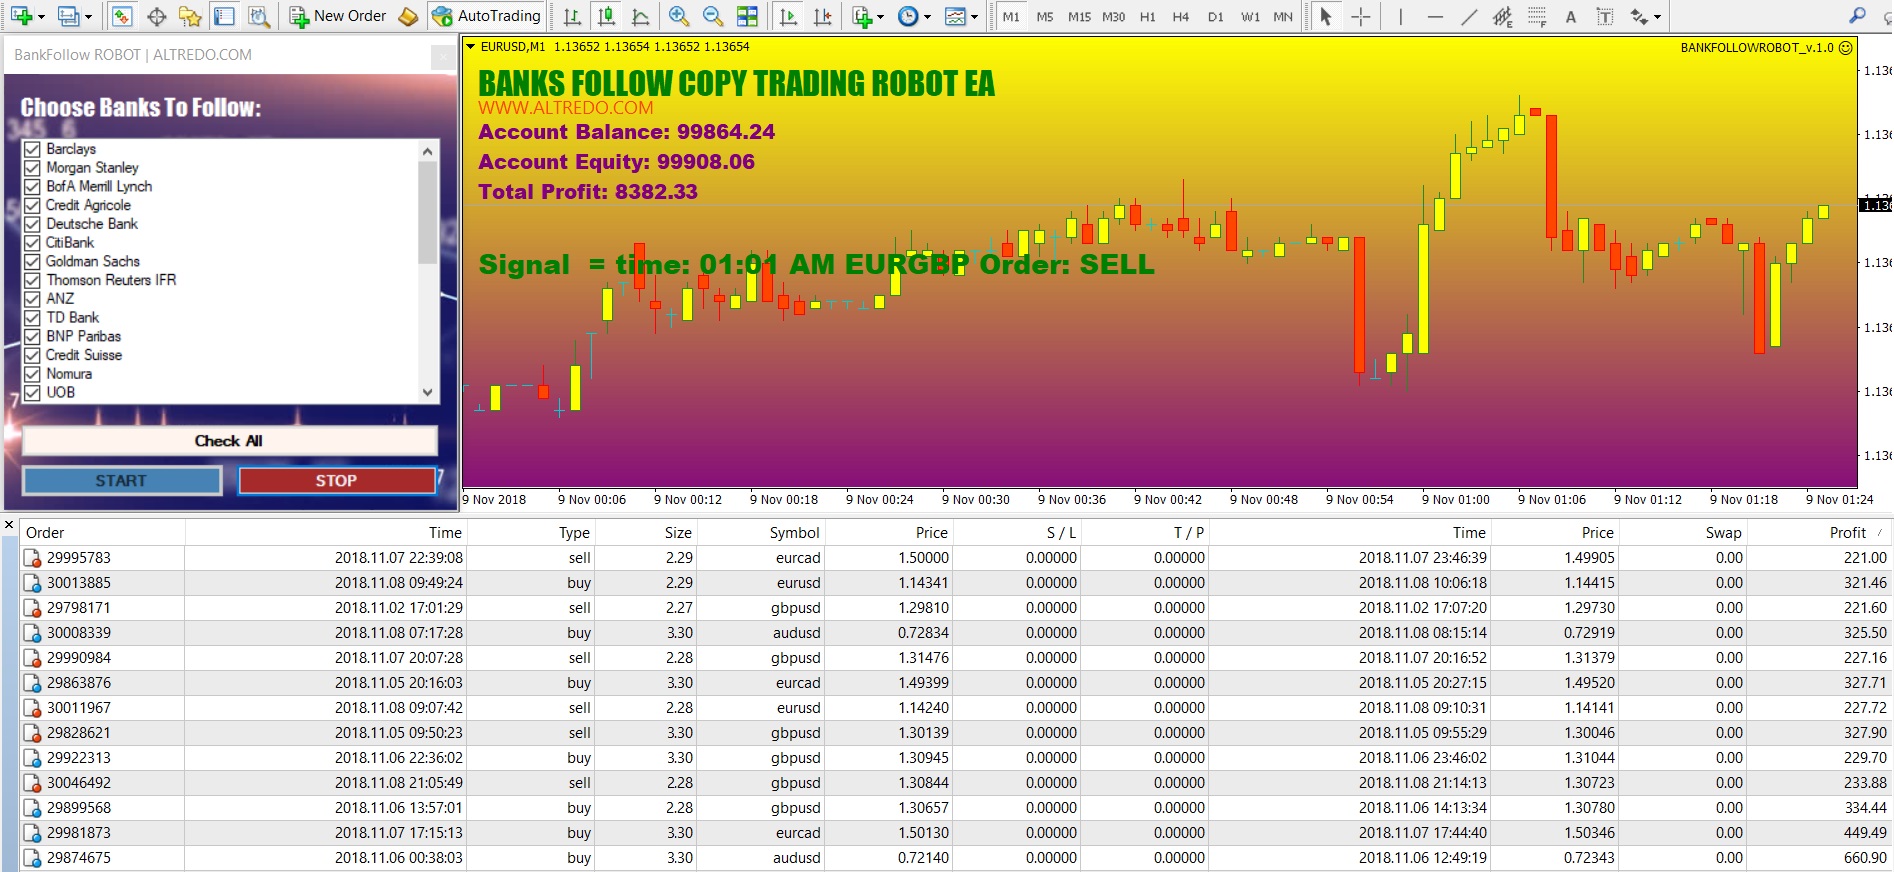
Task: Click the Check All button
Action: 229,441
